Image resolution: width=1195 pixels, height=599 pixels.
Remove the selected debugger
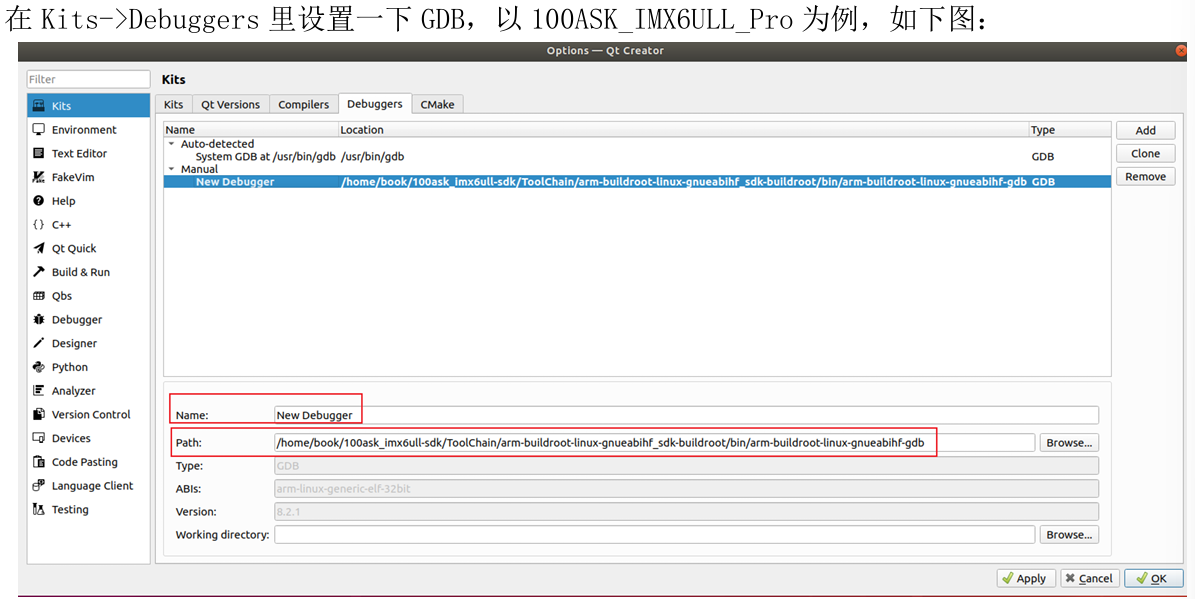[1145, 176]
